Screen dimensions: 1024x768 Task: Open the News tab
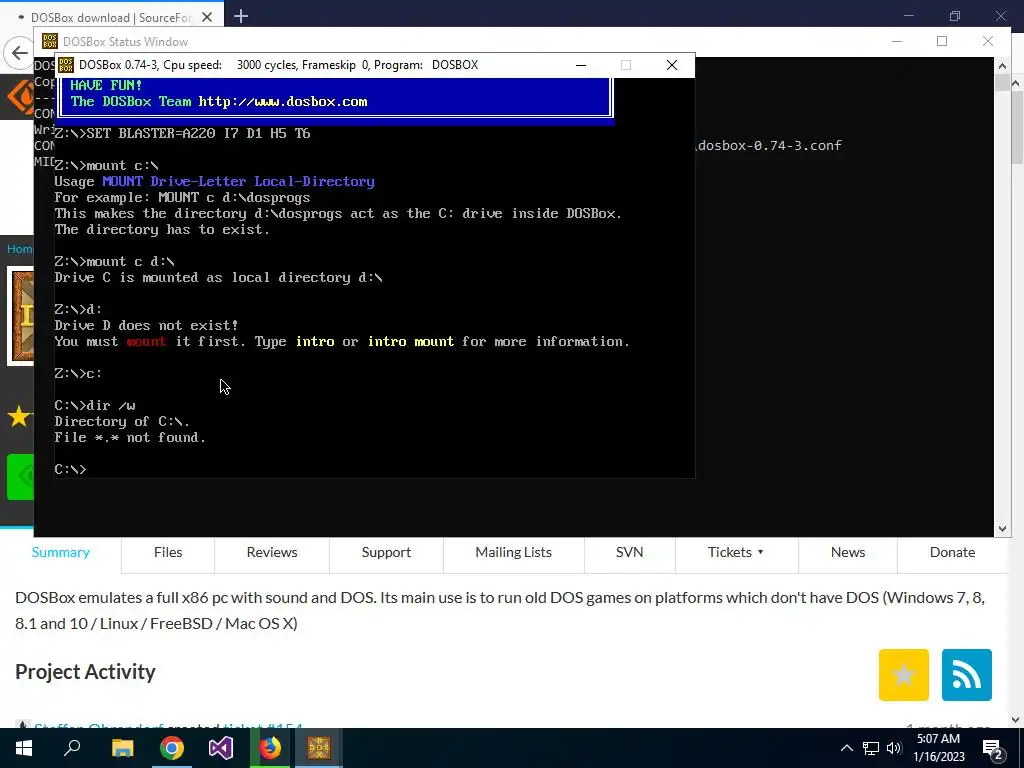click(x=848, y=552)
